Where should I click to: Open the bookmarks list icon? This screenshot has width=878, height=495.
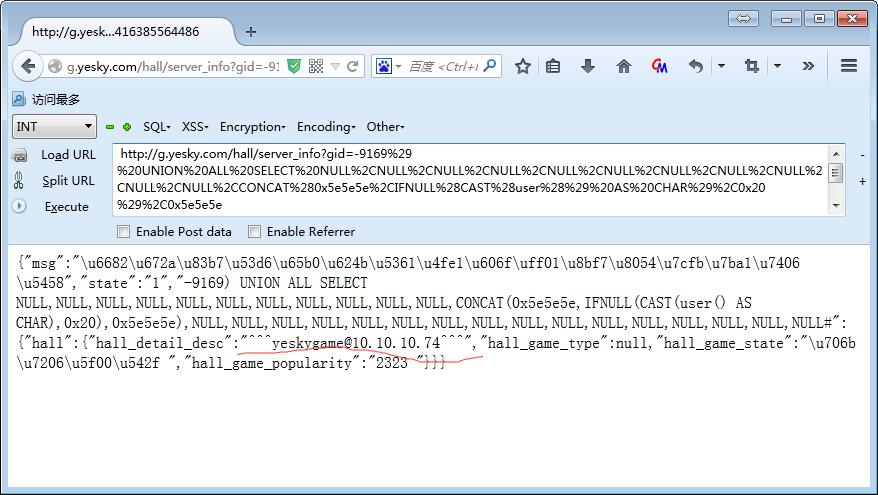(553, 66)
